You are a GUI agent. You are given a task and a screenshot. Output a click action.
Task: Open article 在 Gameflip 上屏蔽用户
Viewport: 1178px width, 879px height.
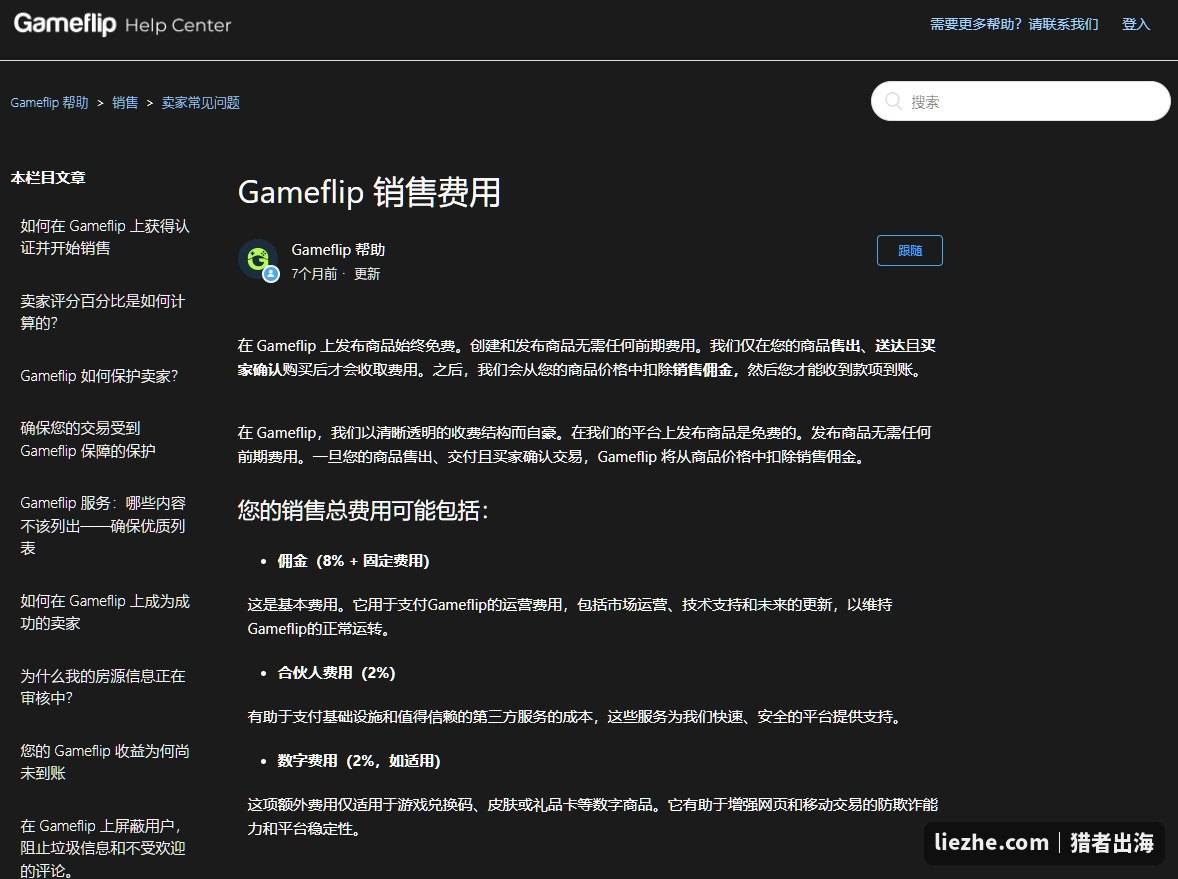(x=103, y=847)
